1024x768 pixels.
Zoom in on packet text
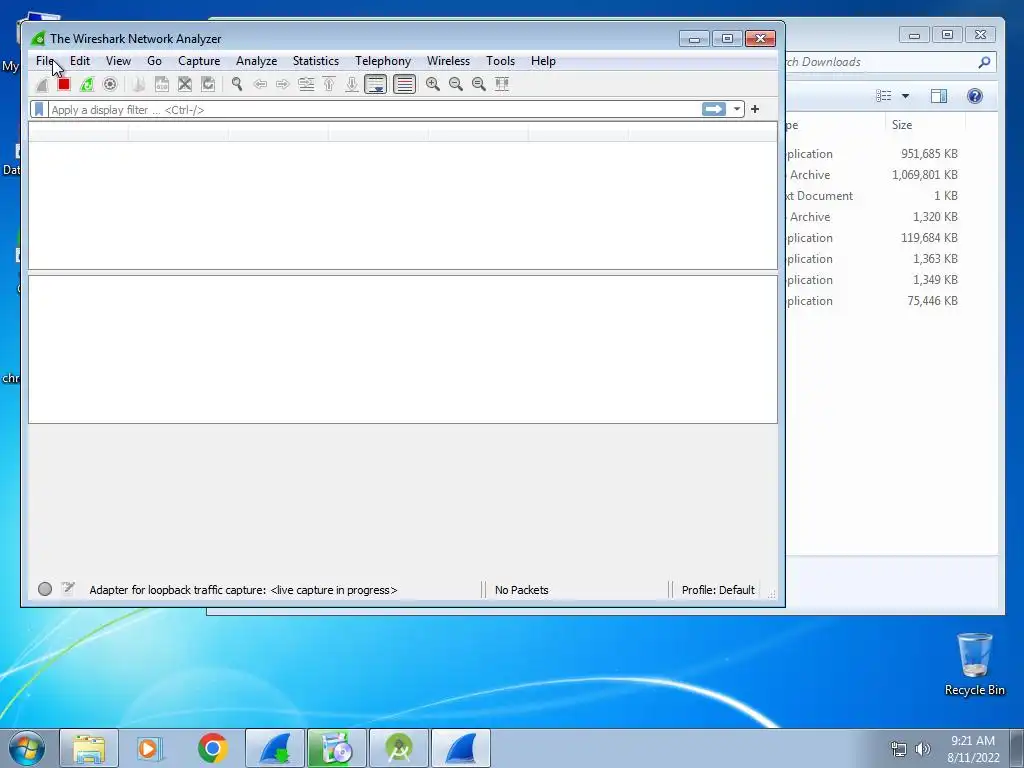[432, 84]
